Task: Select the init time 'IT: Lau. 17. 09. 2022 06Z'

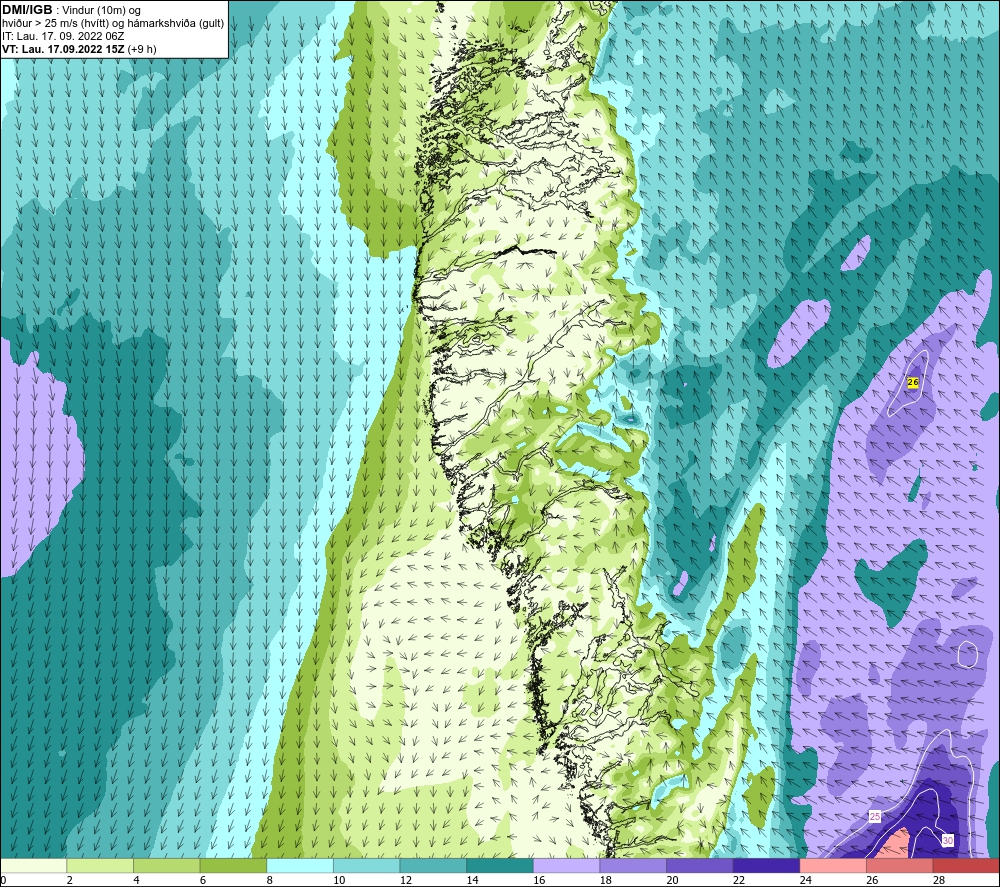Action: click(x=63, y=36)
